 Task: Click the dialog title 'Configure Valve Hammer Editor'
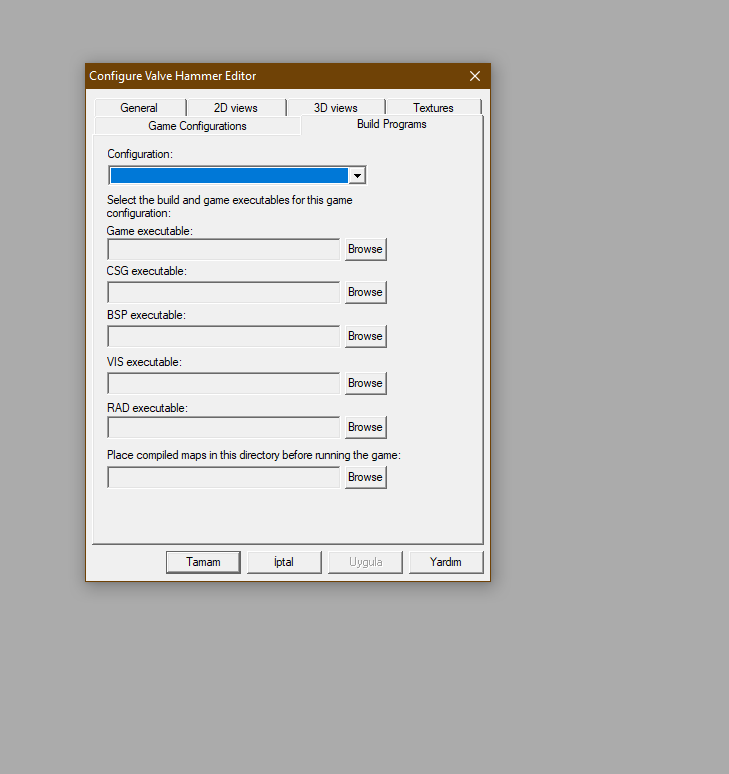[173, 76]
